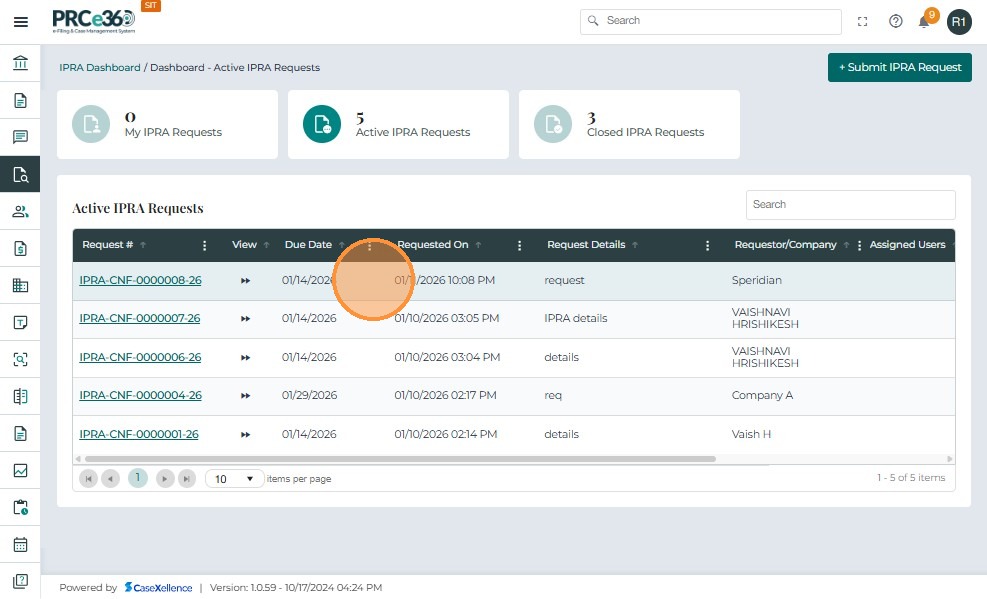Click the Submit IPRA Request button
This screenshot has height=599, width=987.
click(x=899, y=67)
